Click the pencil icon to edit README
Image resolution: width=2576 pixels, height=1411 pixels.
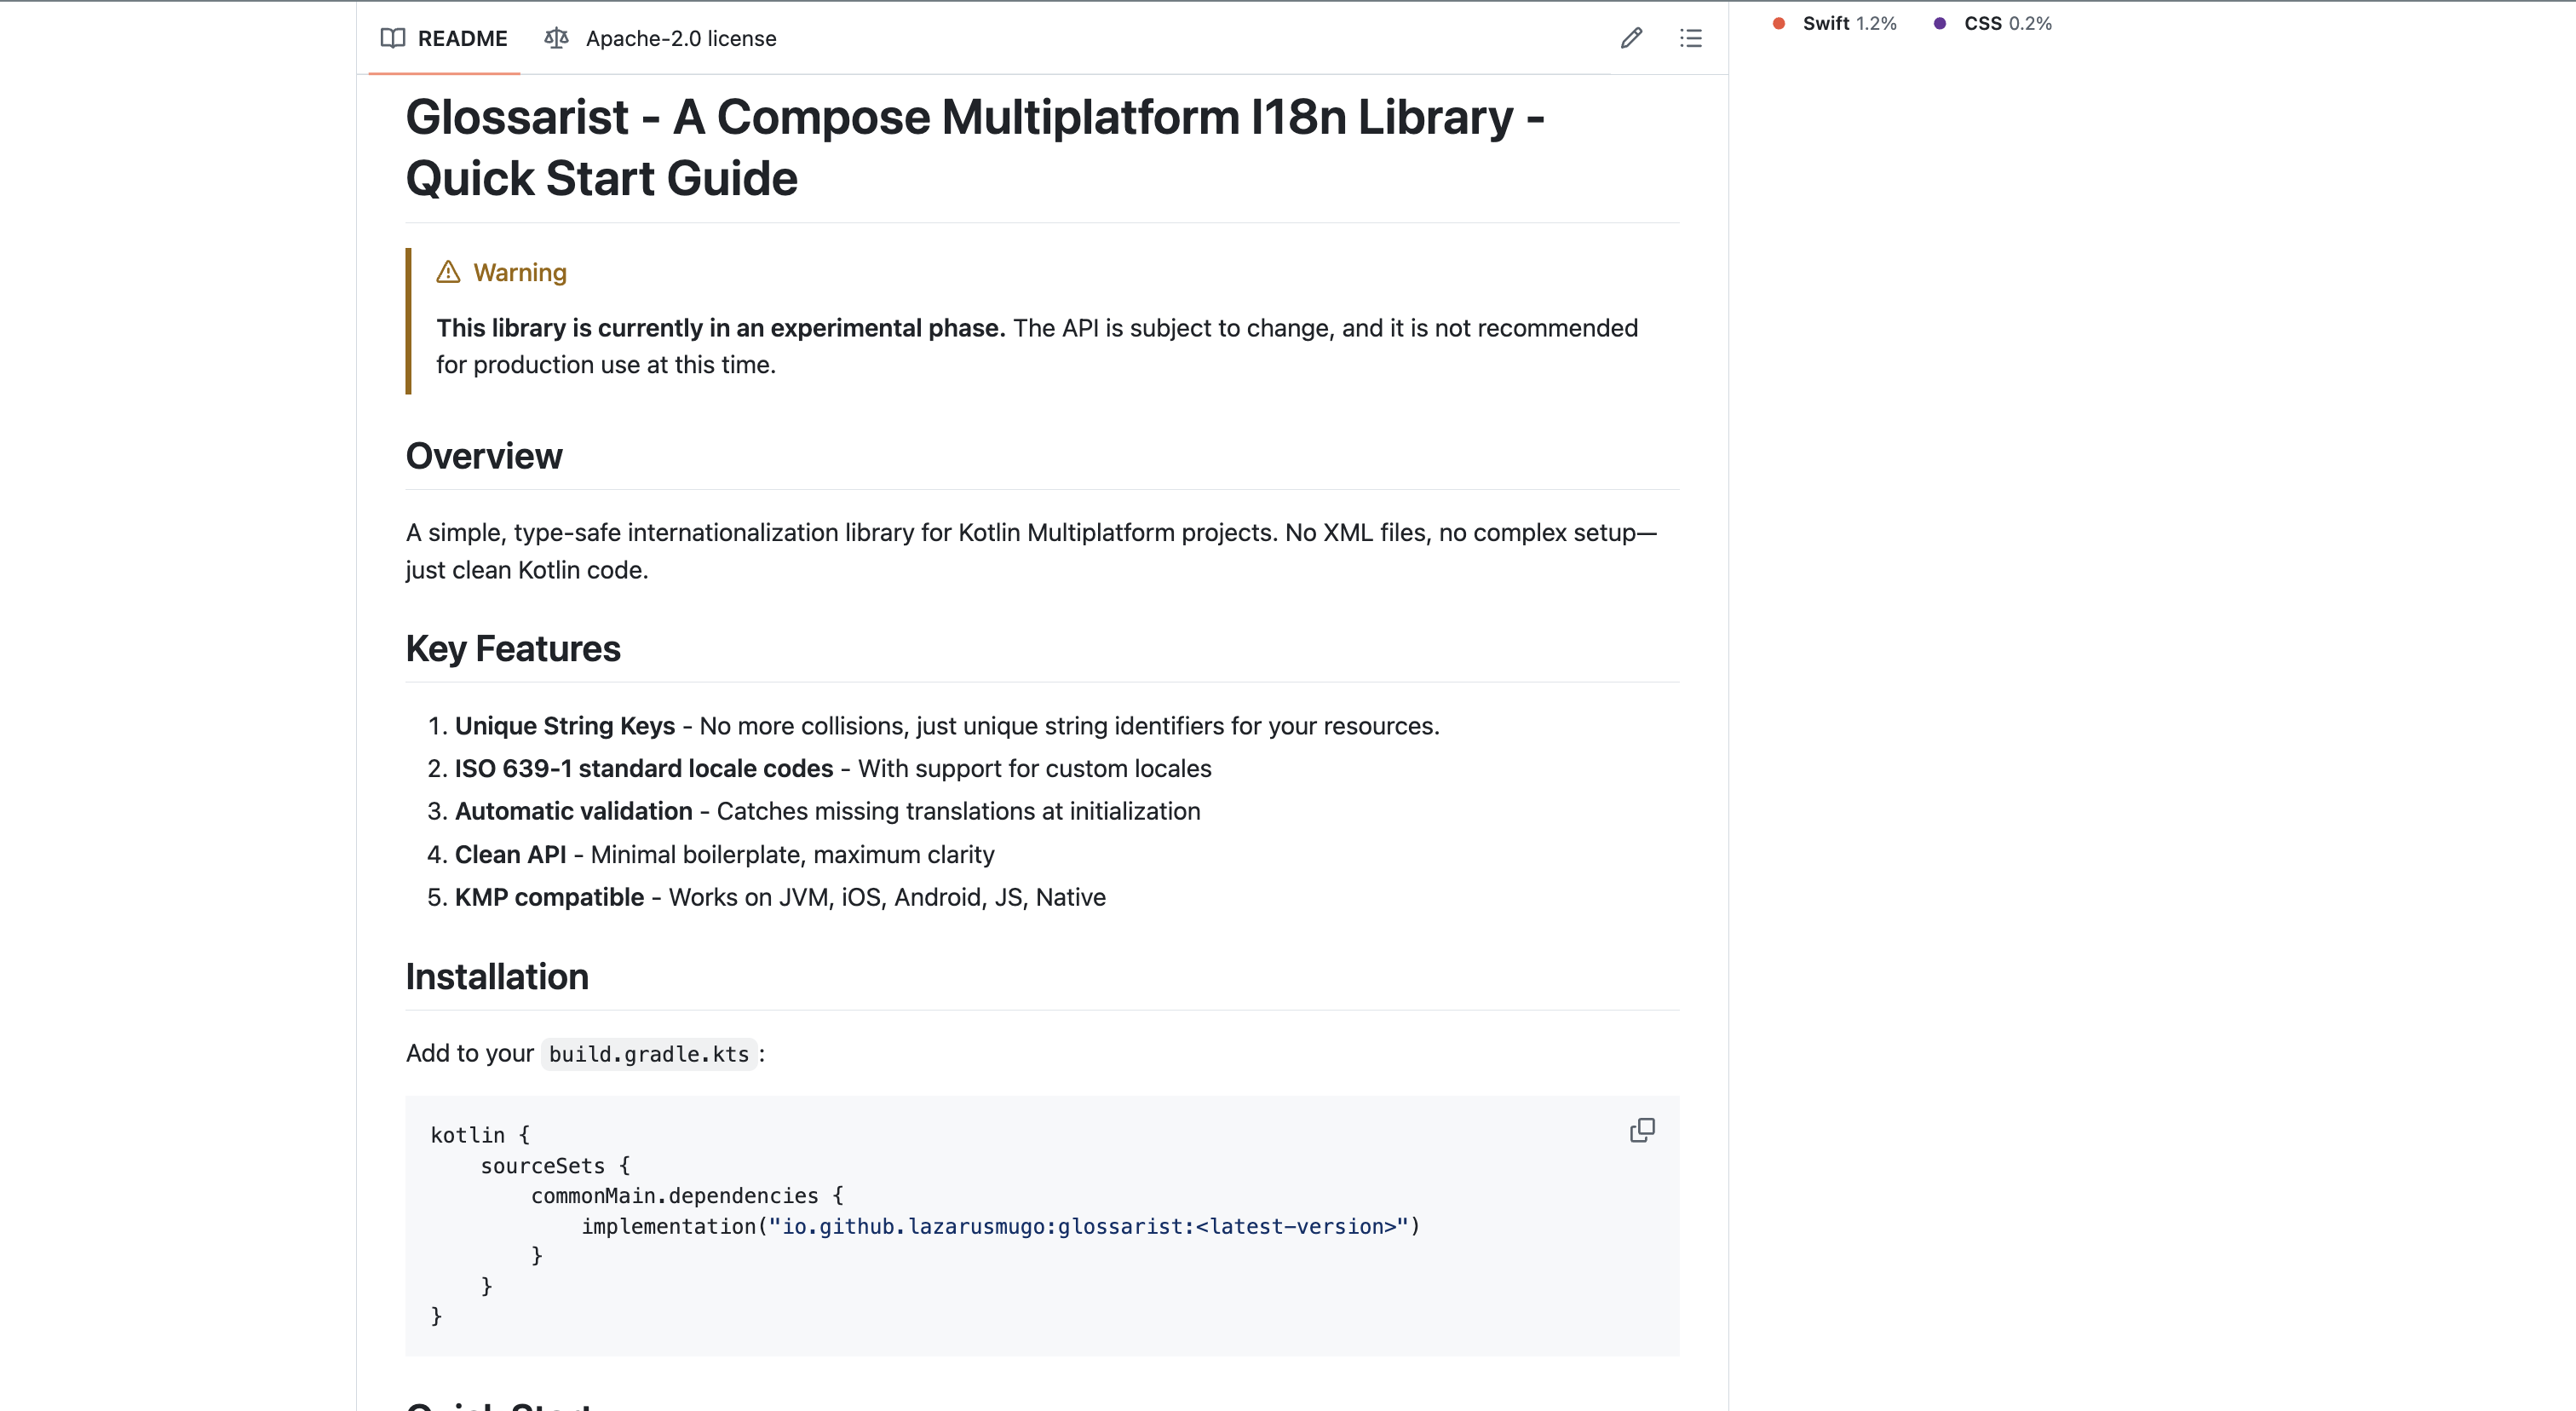tap(1631, 38)
